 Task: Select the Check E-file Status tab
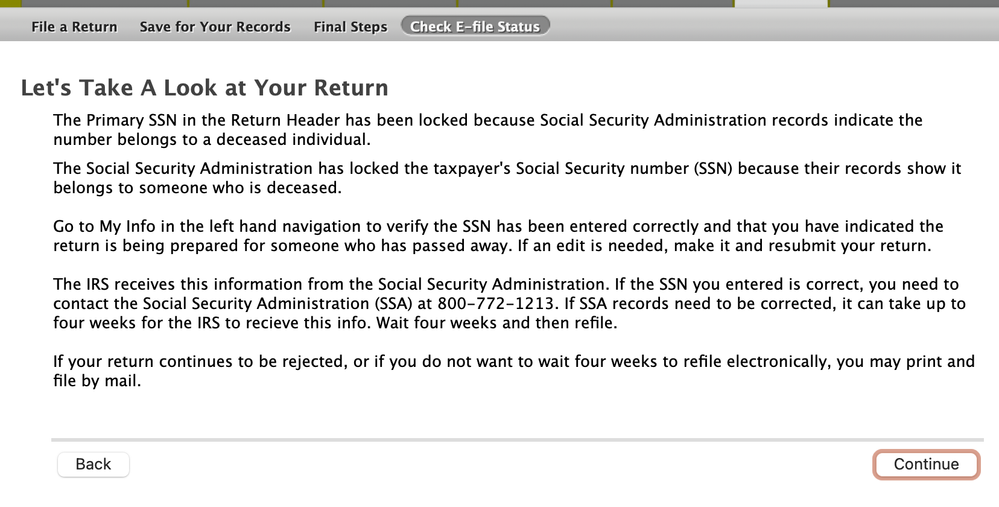(475, 26)
